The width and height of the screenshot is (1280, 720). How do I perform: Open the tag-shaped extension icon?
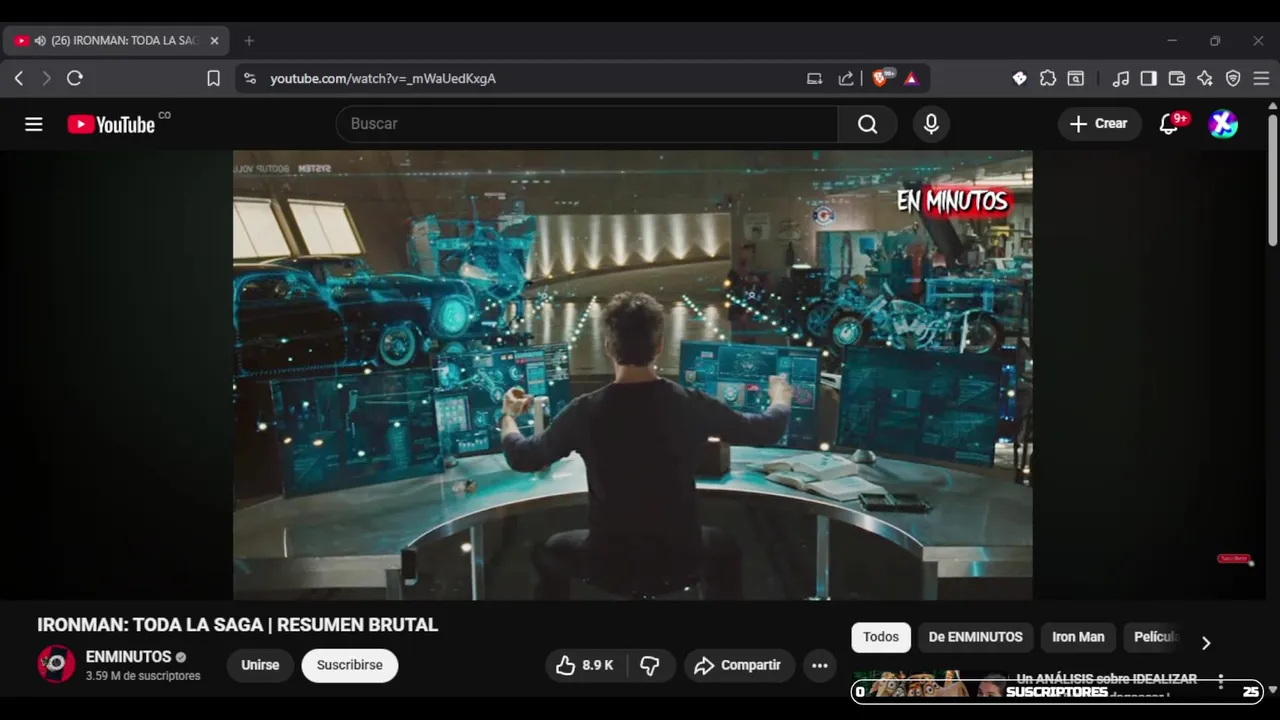[x=1019, y=78]
